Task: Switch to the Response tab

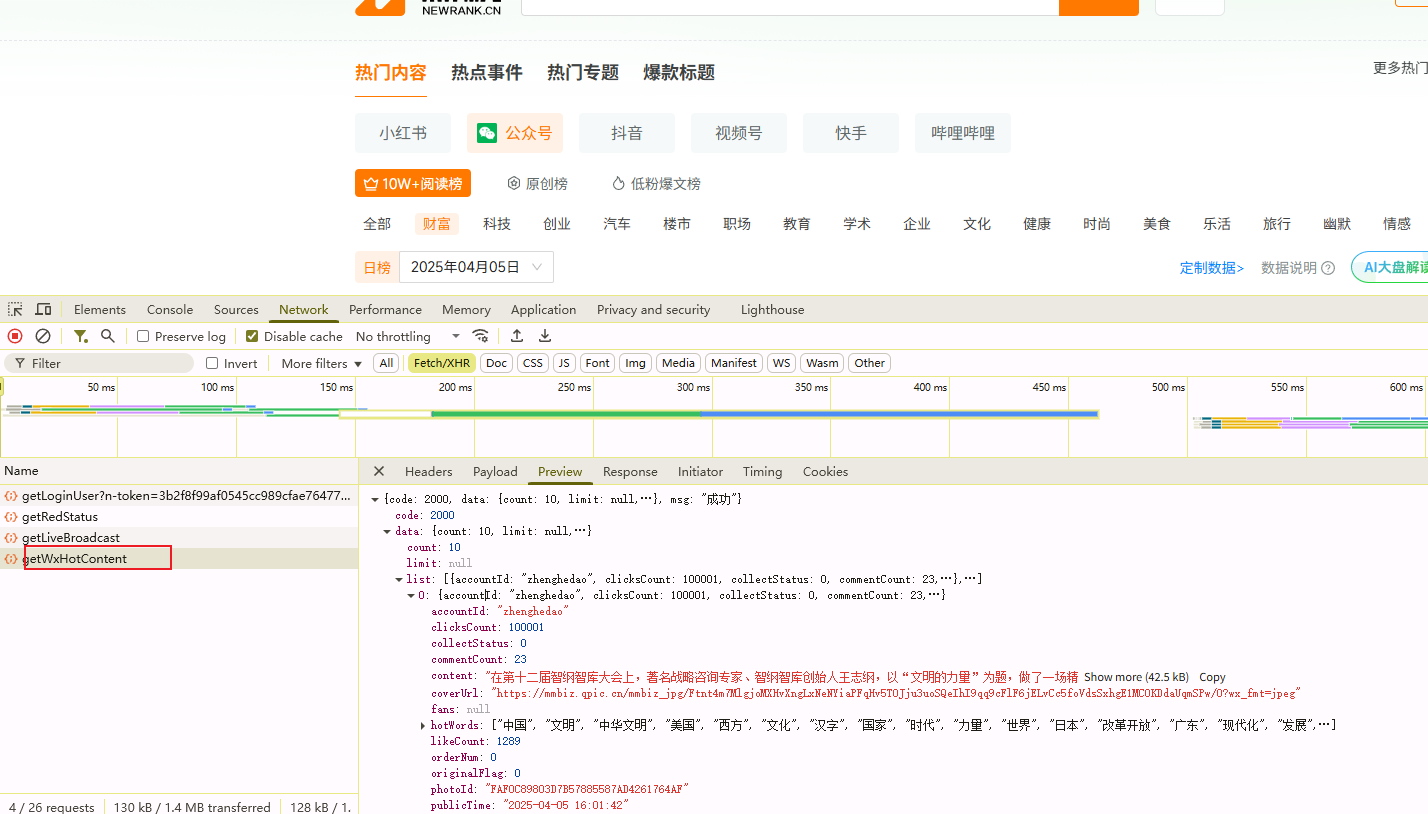Action: click(630, 471)
